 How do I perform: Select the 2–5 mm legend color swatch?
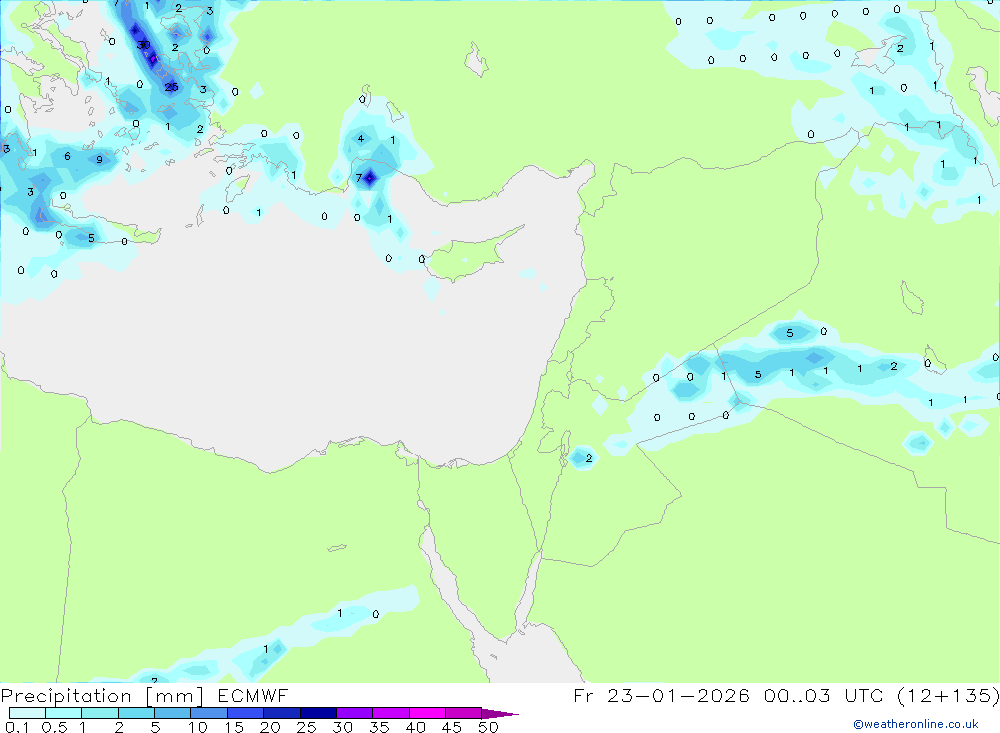pyautogui.click(x=136, y=713)
